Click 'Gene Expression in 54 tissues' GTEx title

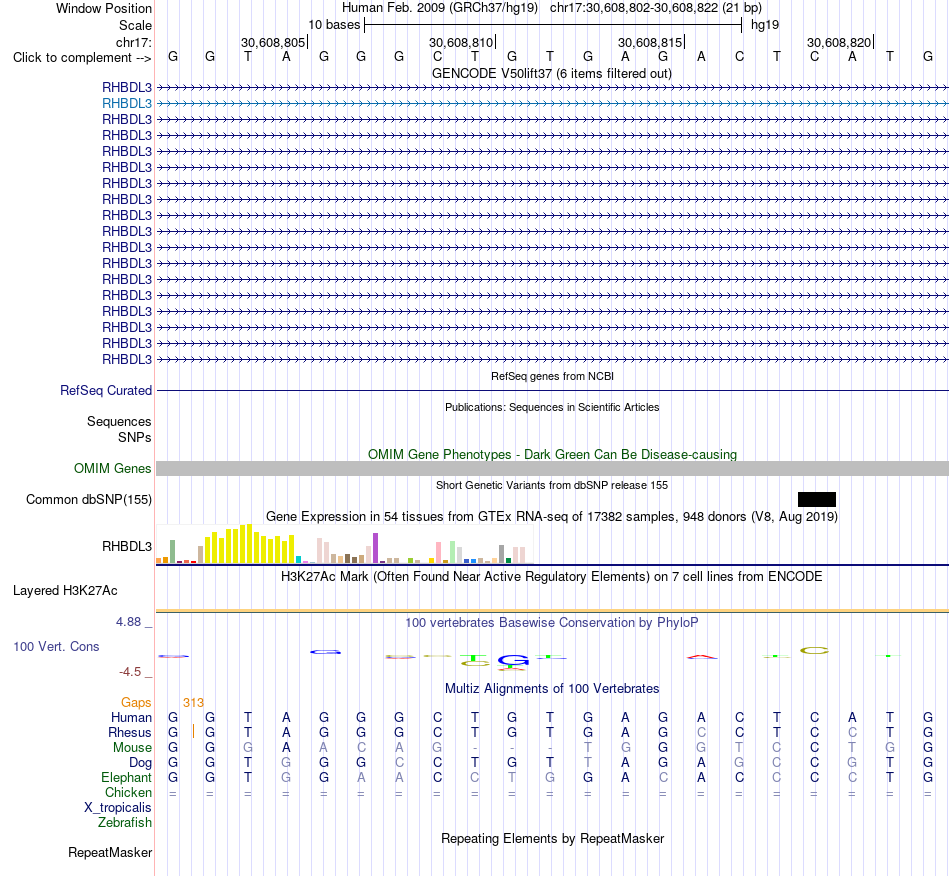pyautogui.click(x=552, y=517)
